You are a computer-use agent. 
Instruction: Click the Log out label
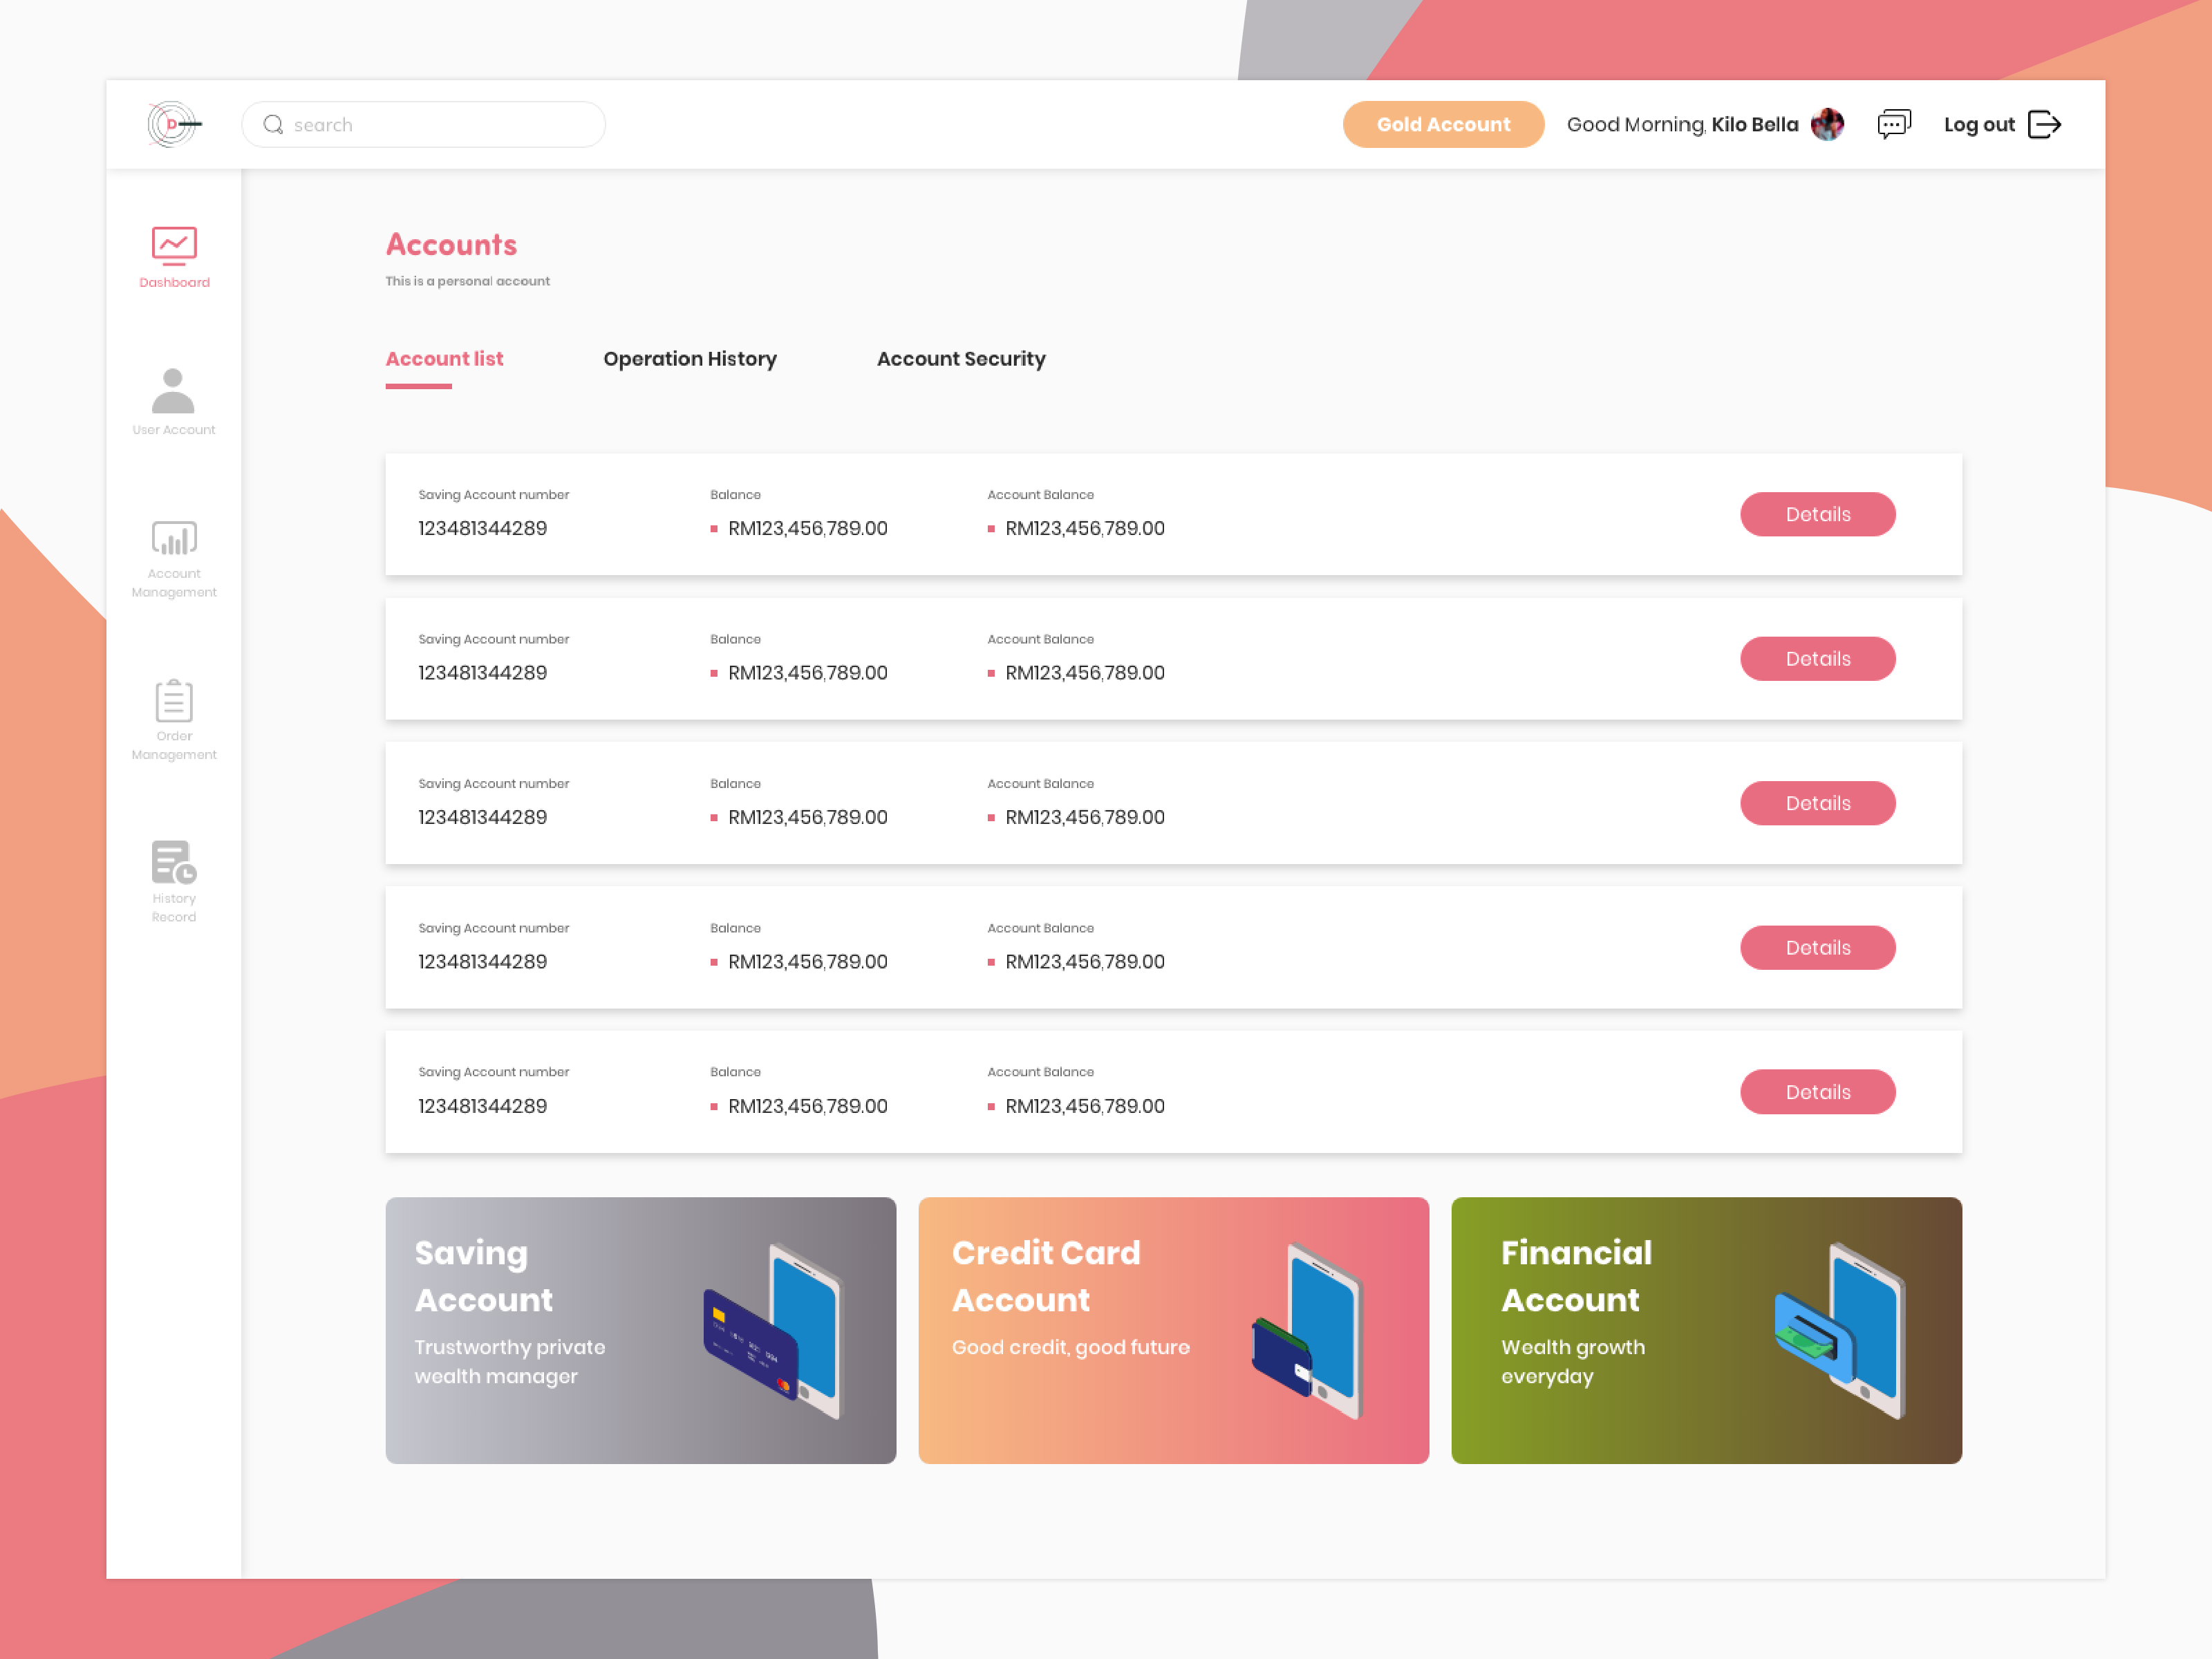tap(1979, 124)
